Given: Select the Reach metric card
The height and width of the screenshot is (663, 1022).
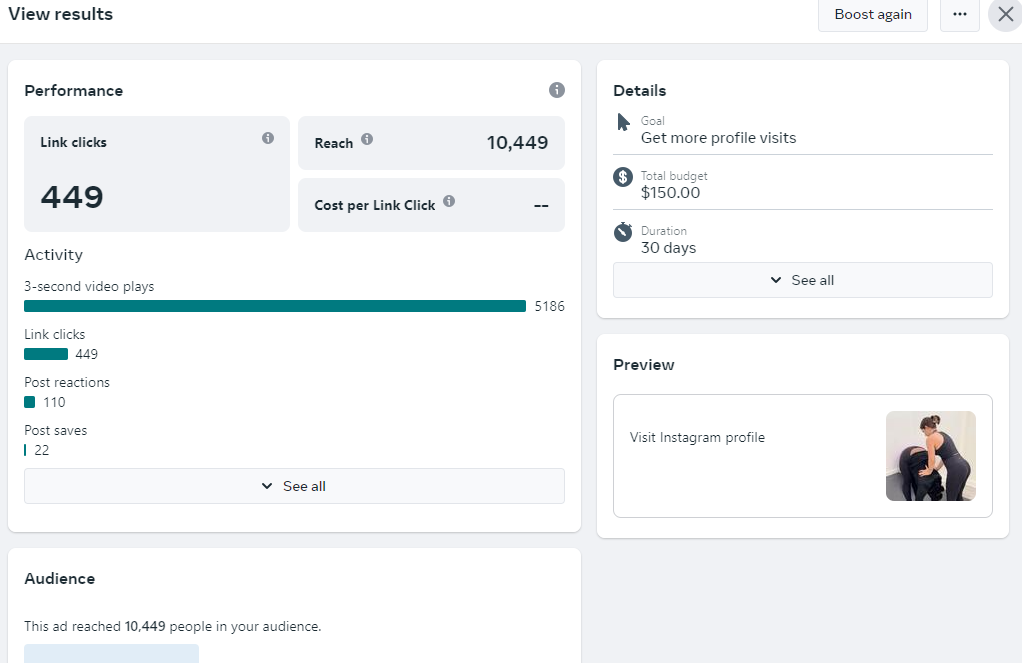Looking at the screenshot, I should tap(431, 143).
